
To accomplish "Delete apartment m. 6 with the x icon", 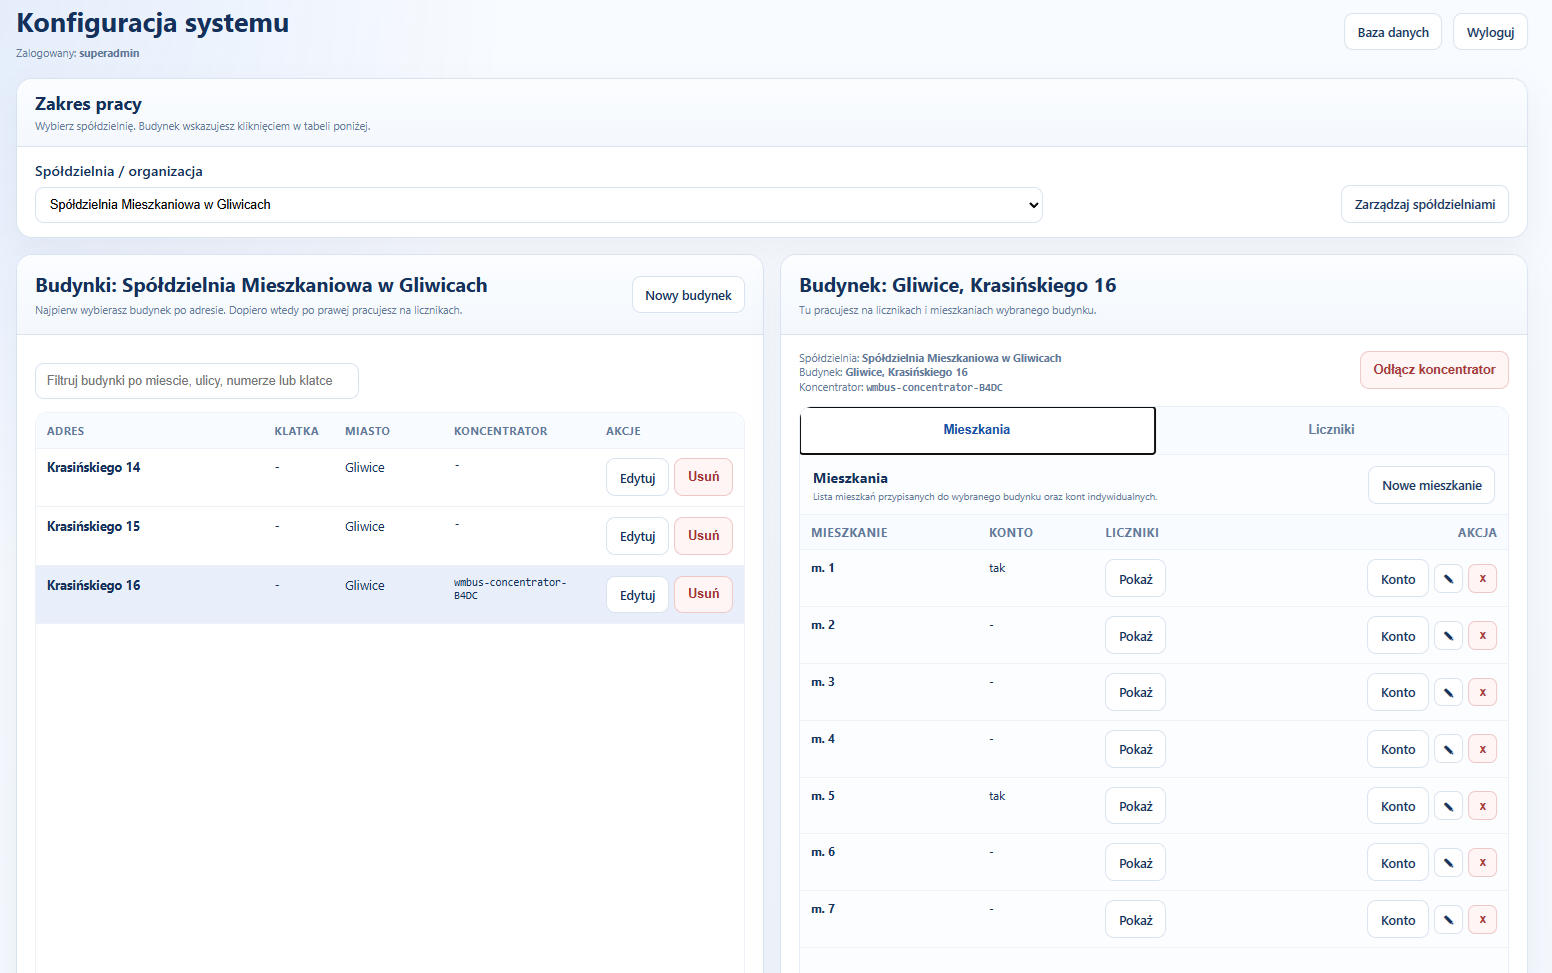I will [x=1482, y=863].
